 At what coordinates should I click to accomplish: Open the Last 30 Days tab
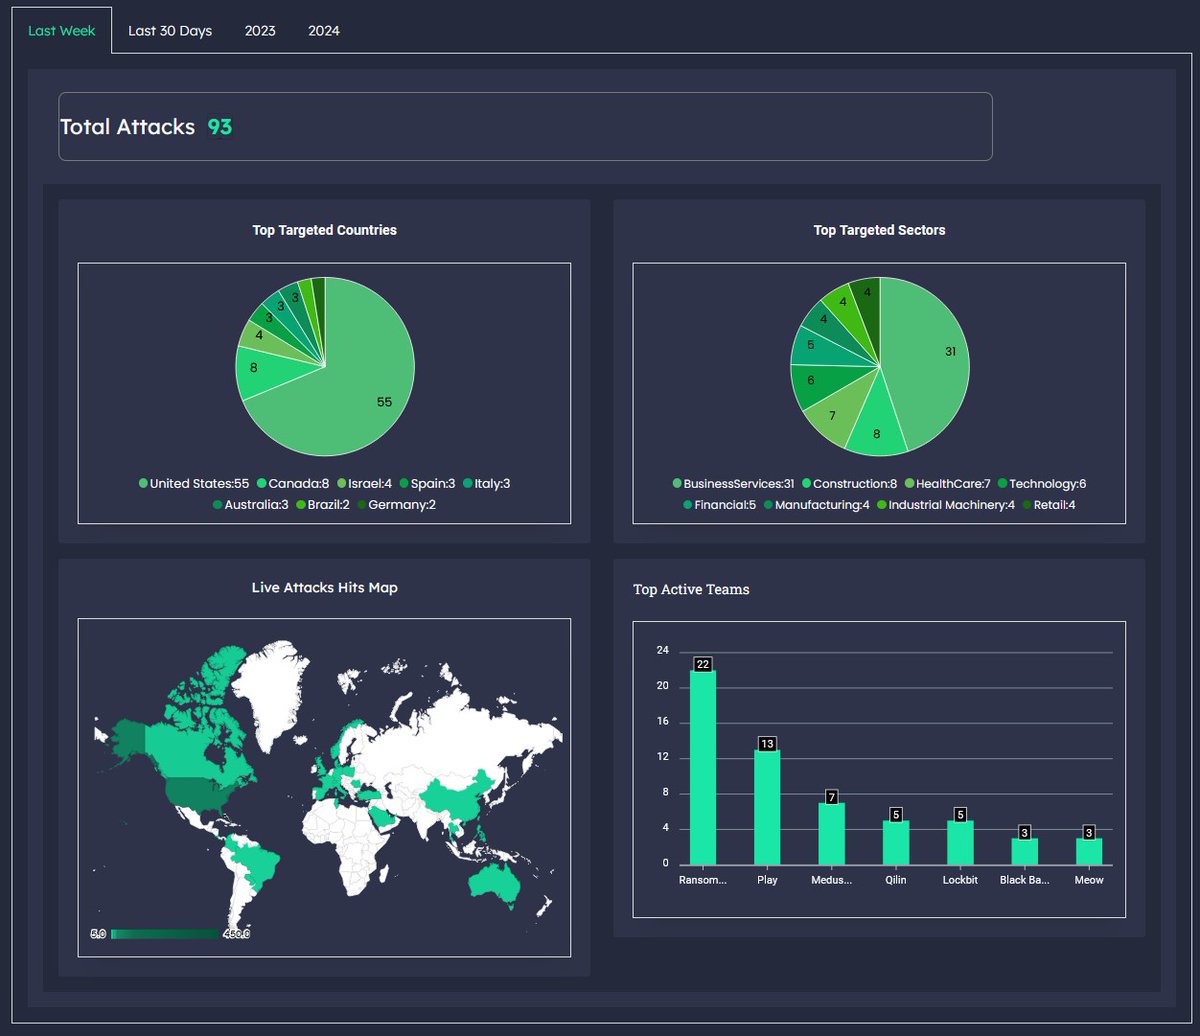point(170,31)
